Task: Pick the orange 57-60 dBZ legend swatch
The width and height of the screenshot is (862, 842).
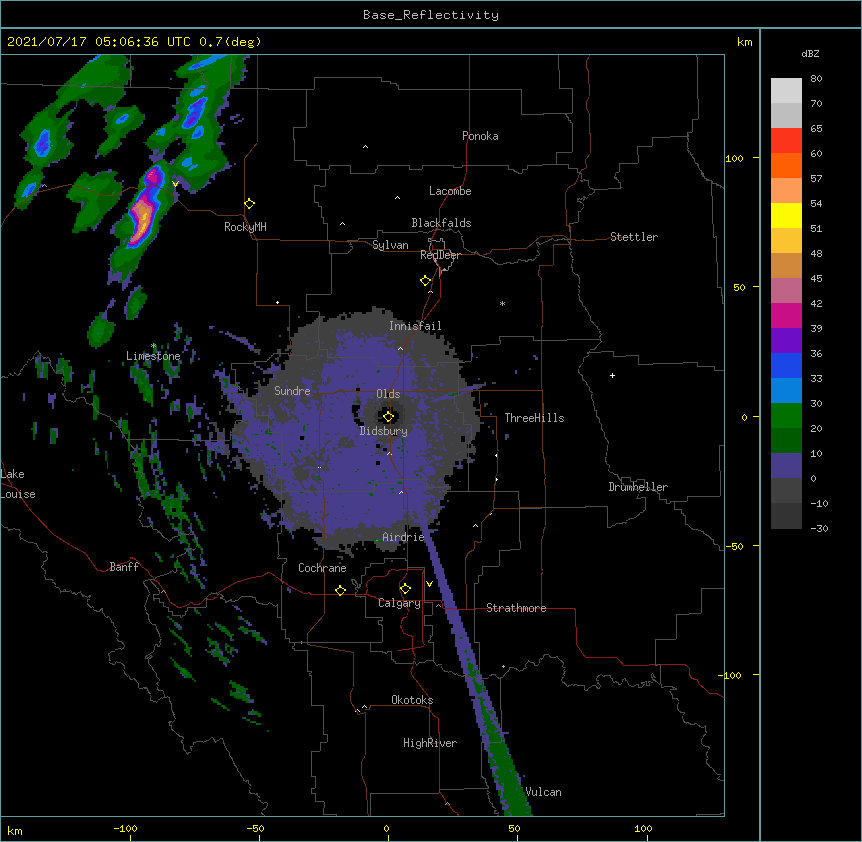Action: pyautogui.click(x=786, y=165)
